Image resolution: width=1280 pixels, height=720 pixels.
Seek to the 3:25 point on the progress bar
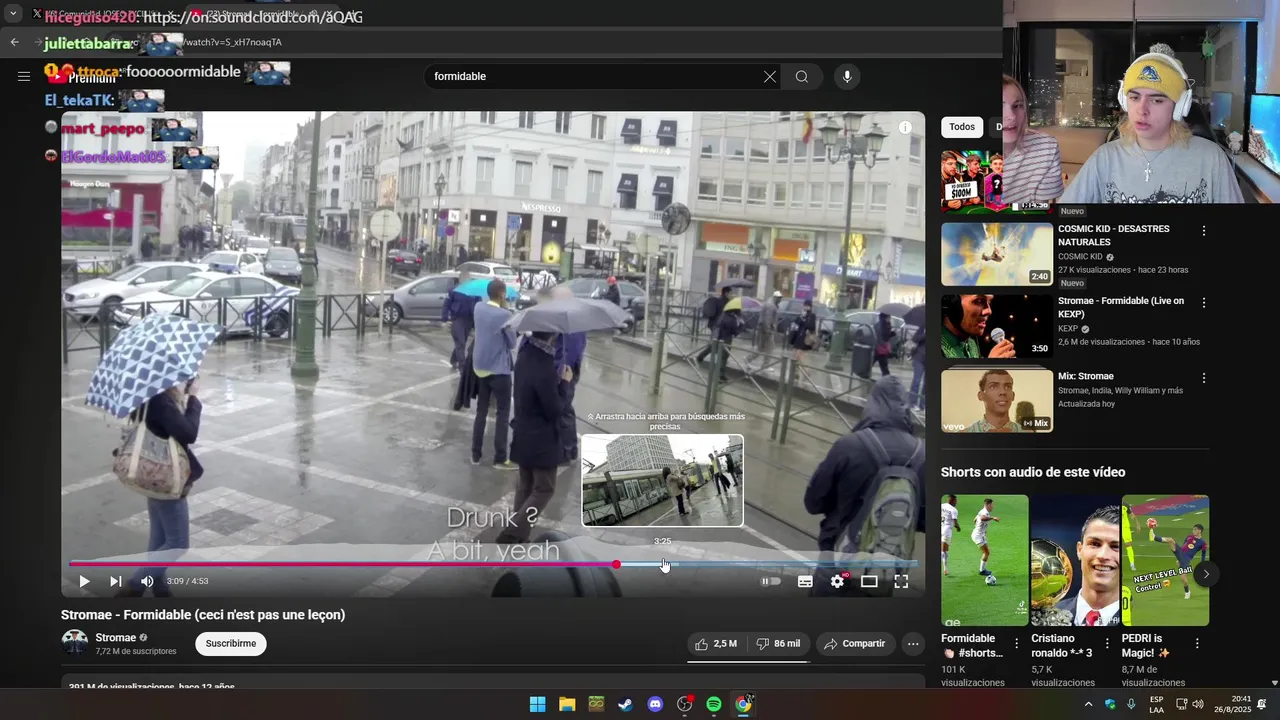tap(664, 564)
